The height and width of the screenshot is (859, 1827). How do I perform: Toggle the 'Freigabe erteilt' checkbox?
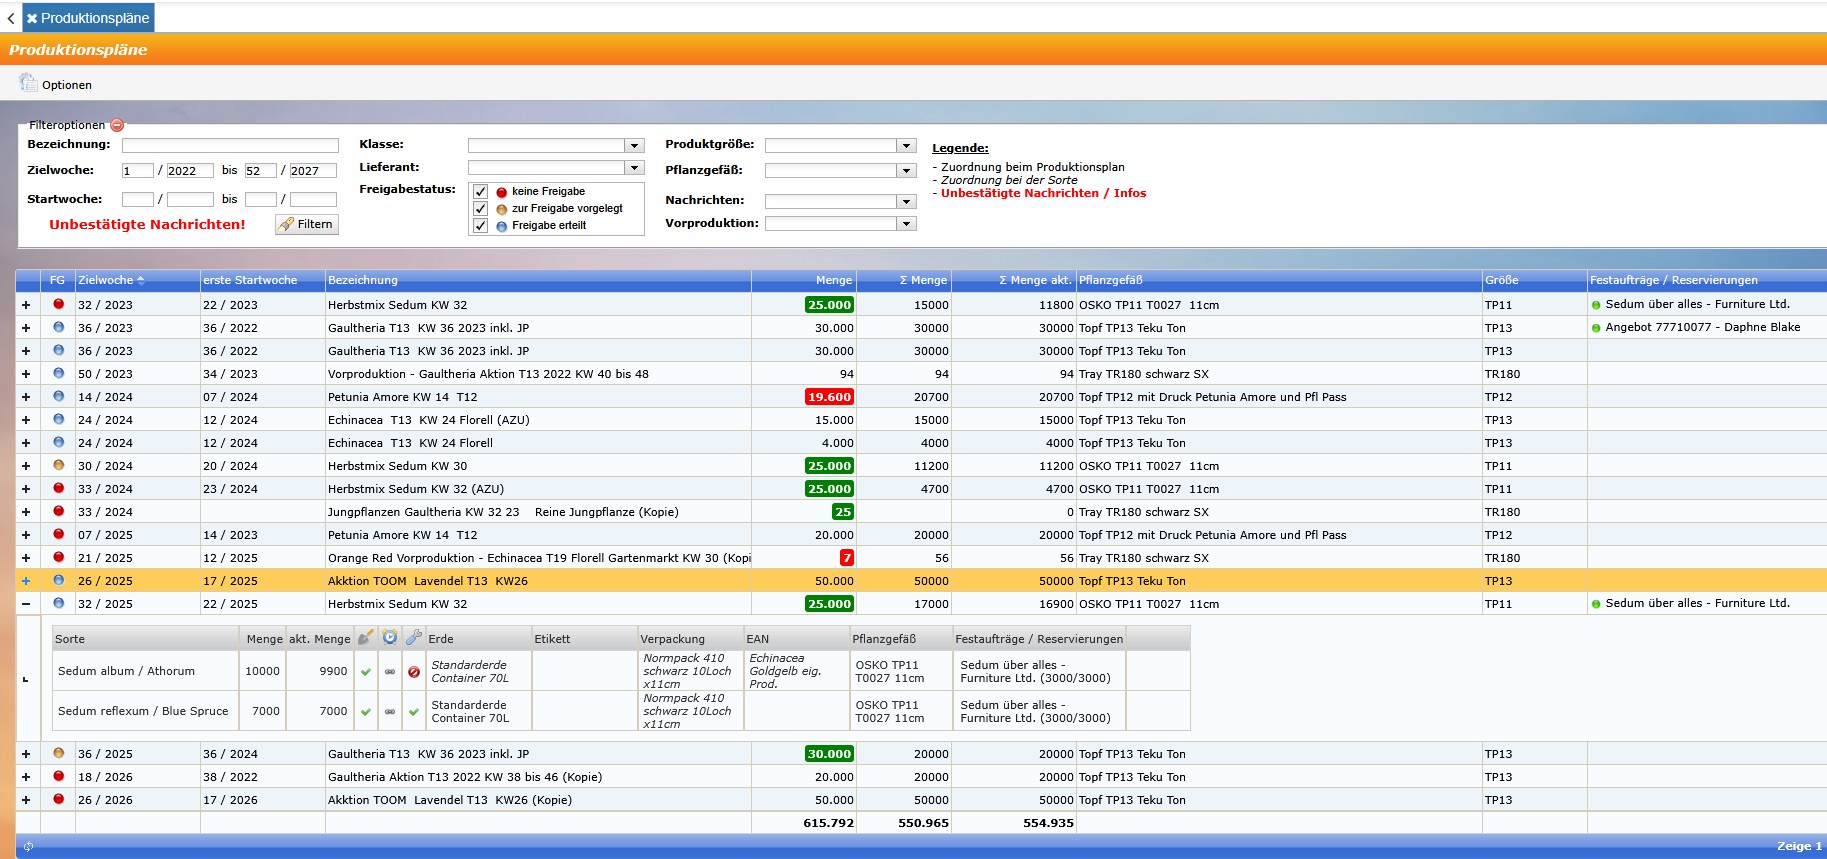tap(481, 226)
